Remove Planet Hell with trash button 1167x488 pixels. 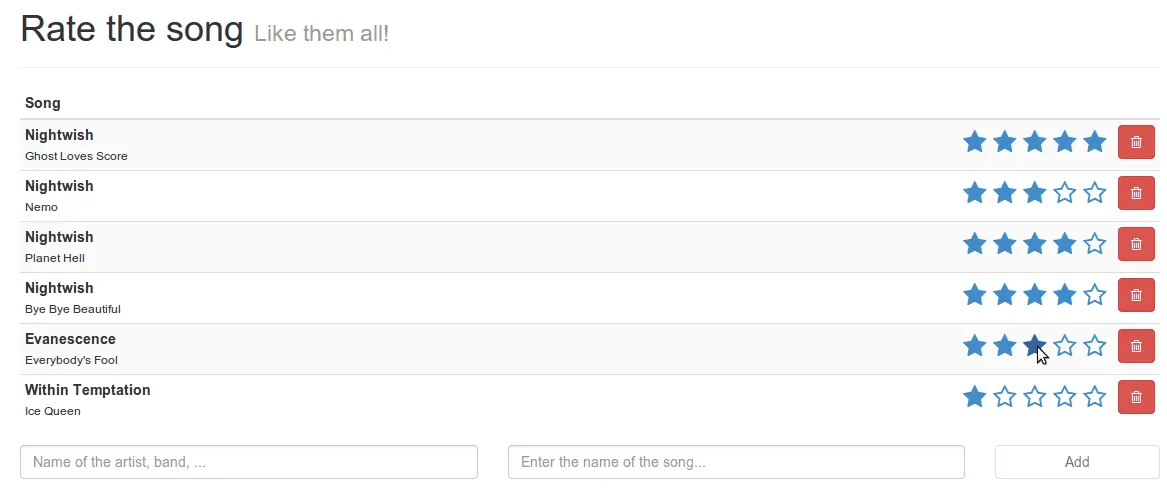click(x=1136, y=244)
